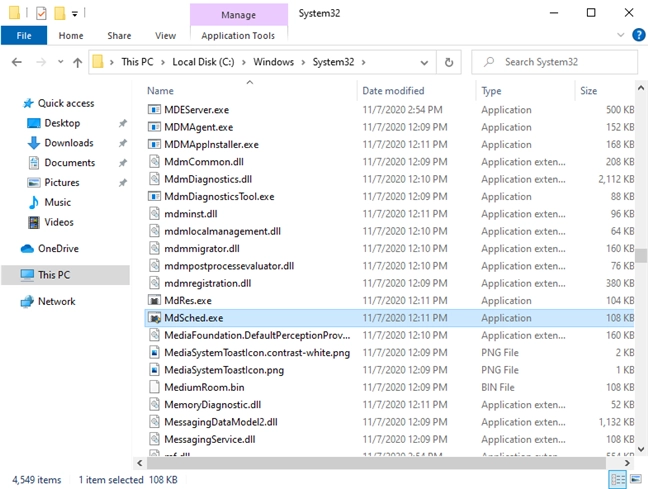The image size is (648, 489).
Task: Click the vertical scrollbar down arrow
Action: click(641, 449)
